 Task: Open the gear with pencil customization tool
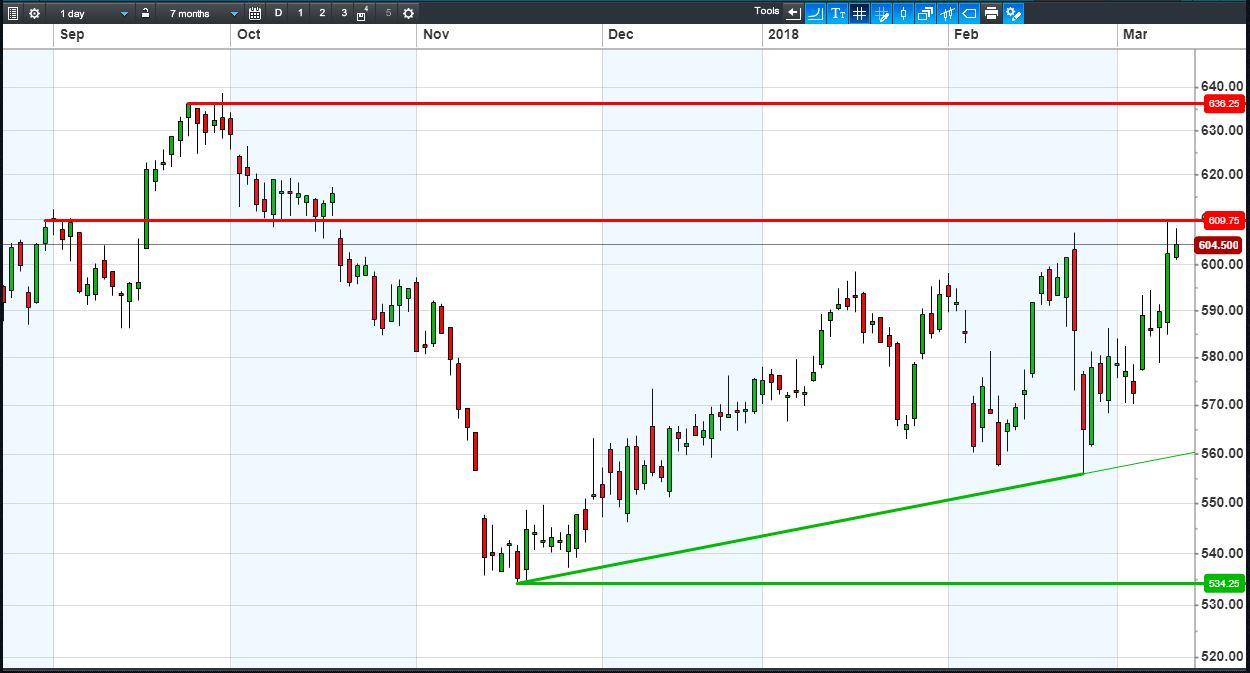[x=1013, y=13]
